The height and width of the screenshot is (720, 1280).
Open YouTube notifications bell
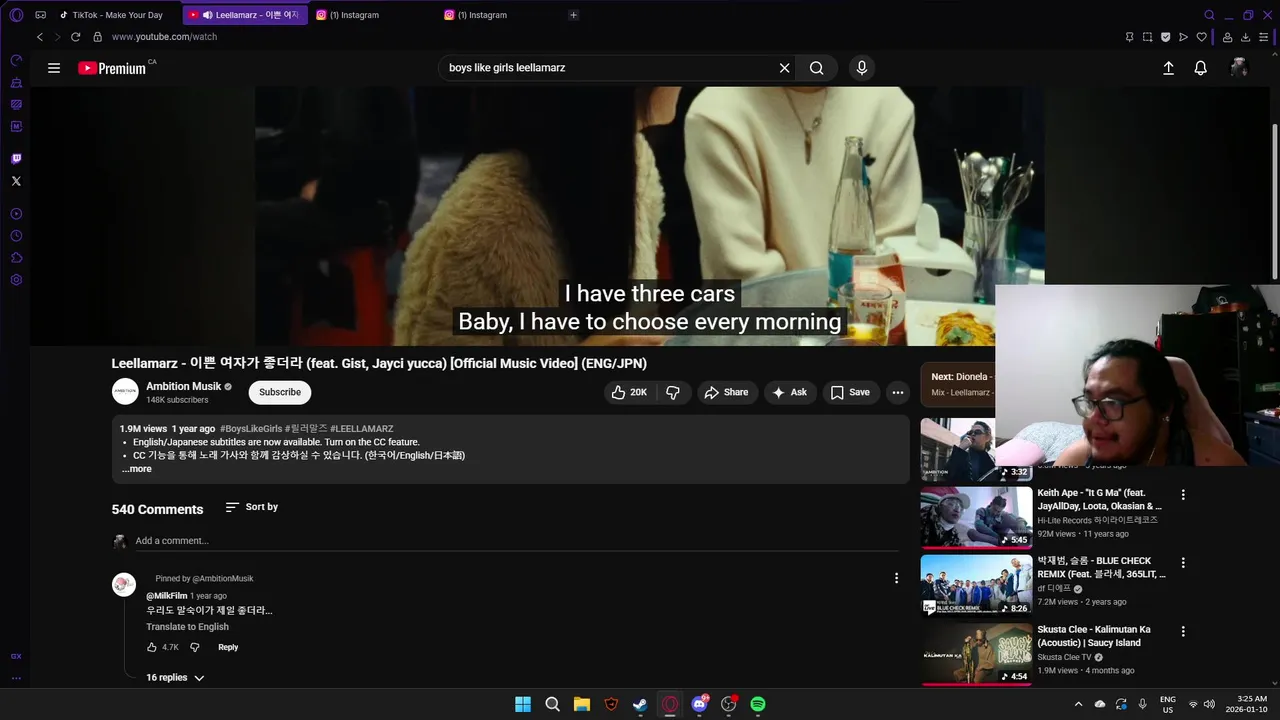pyautogui.click(x=1200, y=68)
